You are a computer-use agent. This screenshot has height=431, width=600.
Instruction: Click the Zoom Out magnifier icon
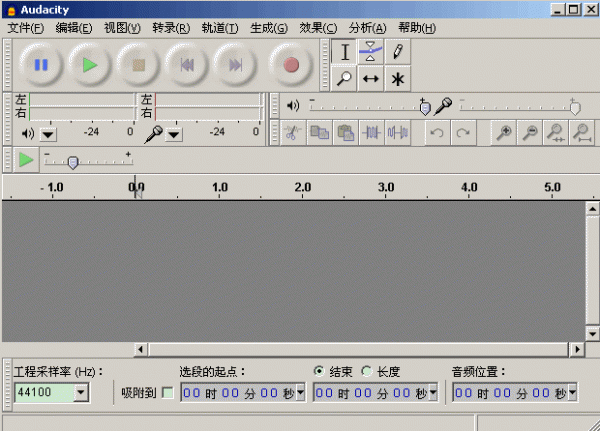tap(530, 133)
